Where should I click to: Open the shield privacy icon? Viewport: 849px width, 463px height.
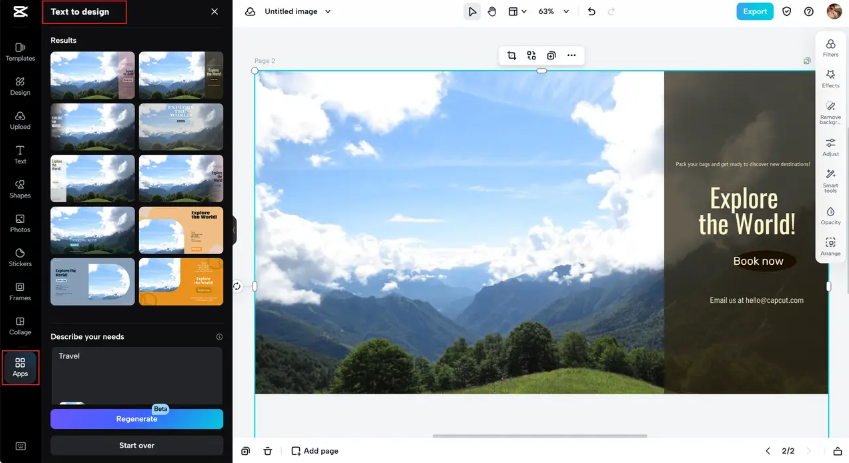(787, 11)
